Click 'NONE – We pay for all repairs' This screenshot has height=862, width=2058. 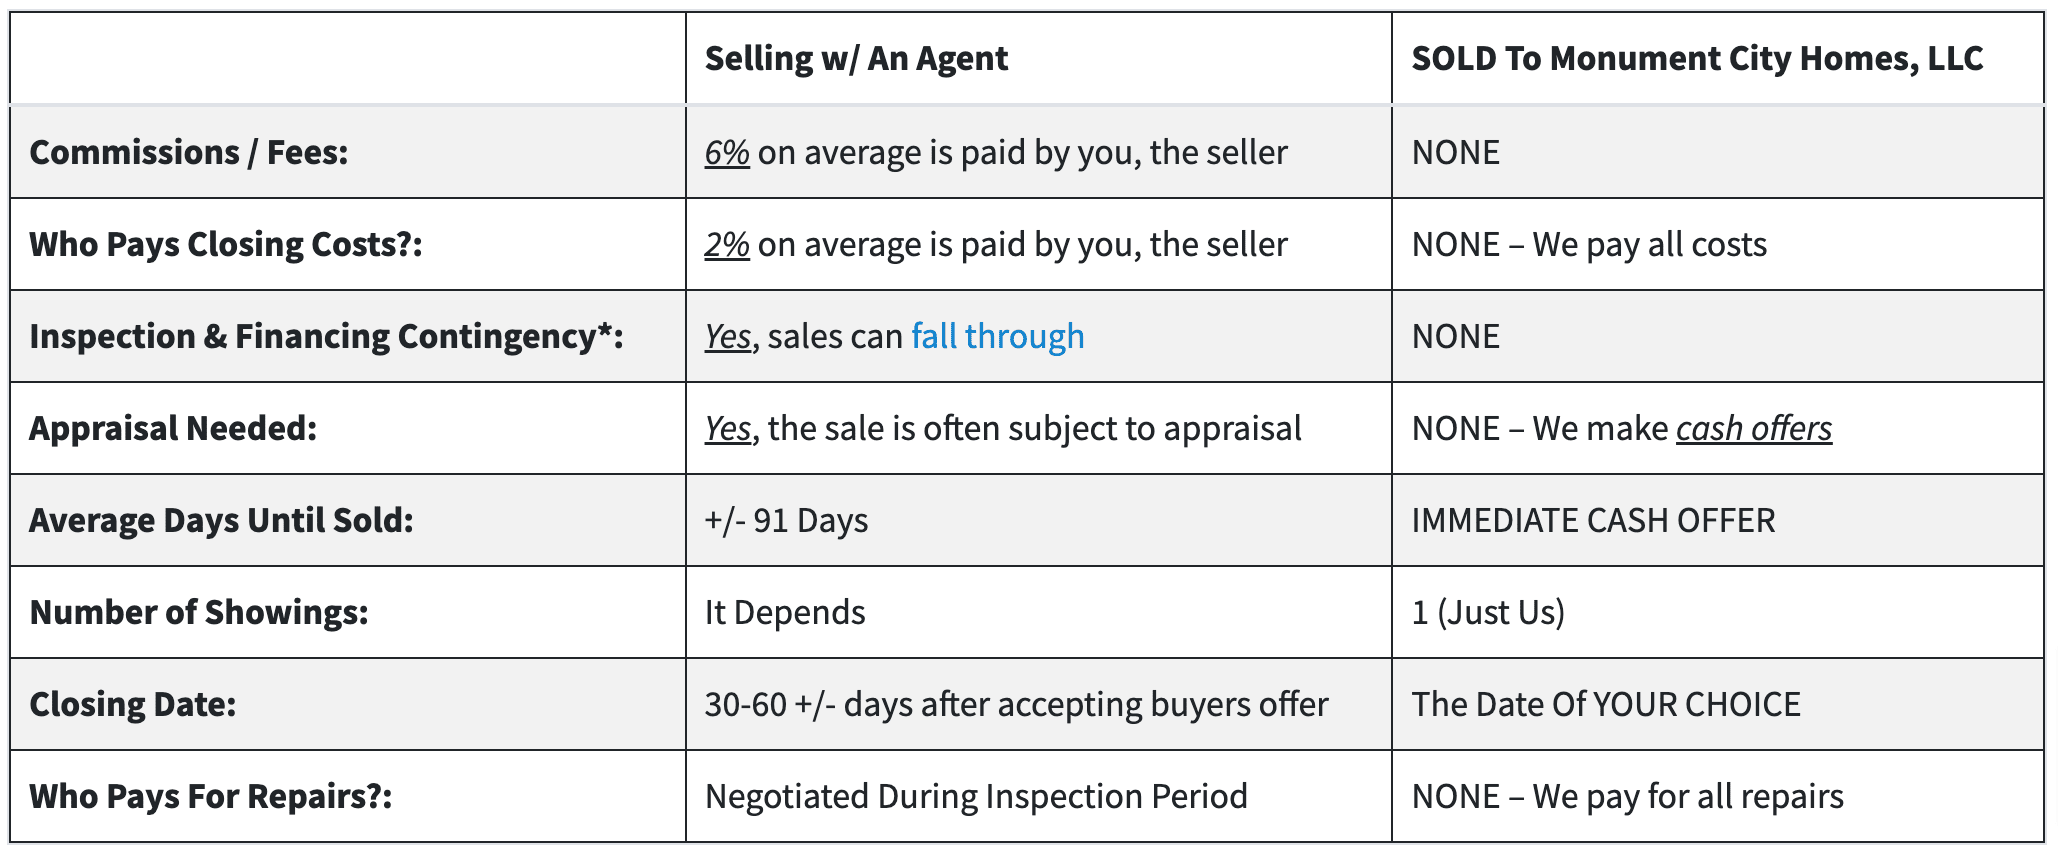tap(1628, 797)
